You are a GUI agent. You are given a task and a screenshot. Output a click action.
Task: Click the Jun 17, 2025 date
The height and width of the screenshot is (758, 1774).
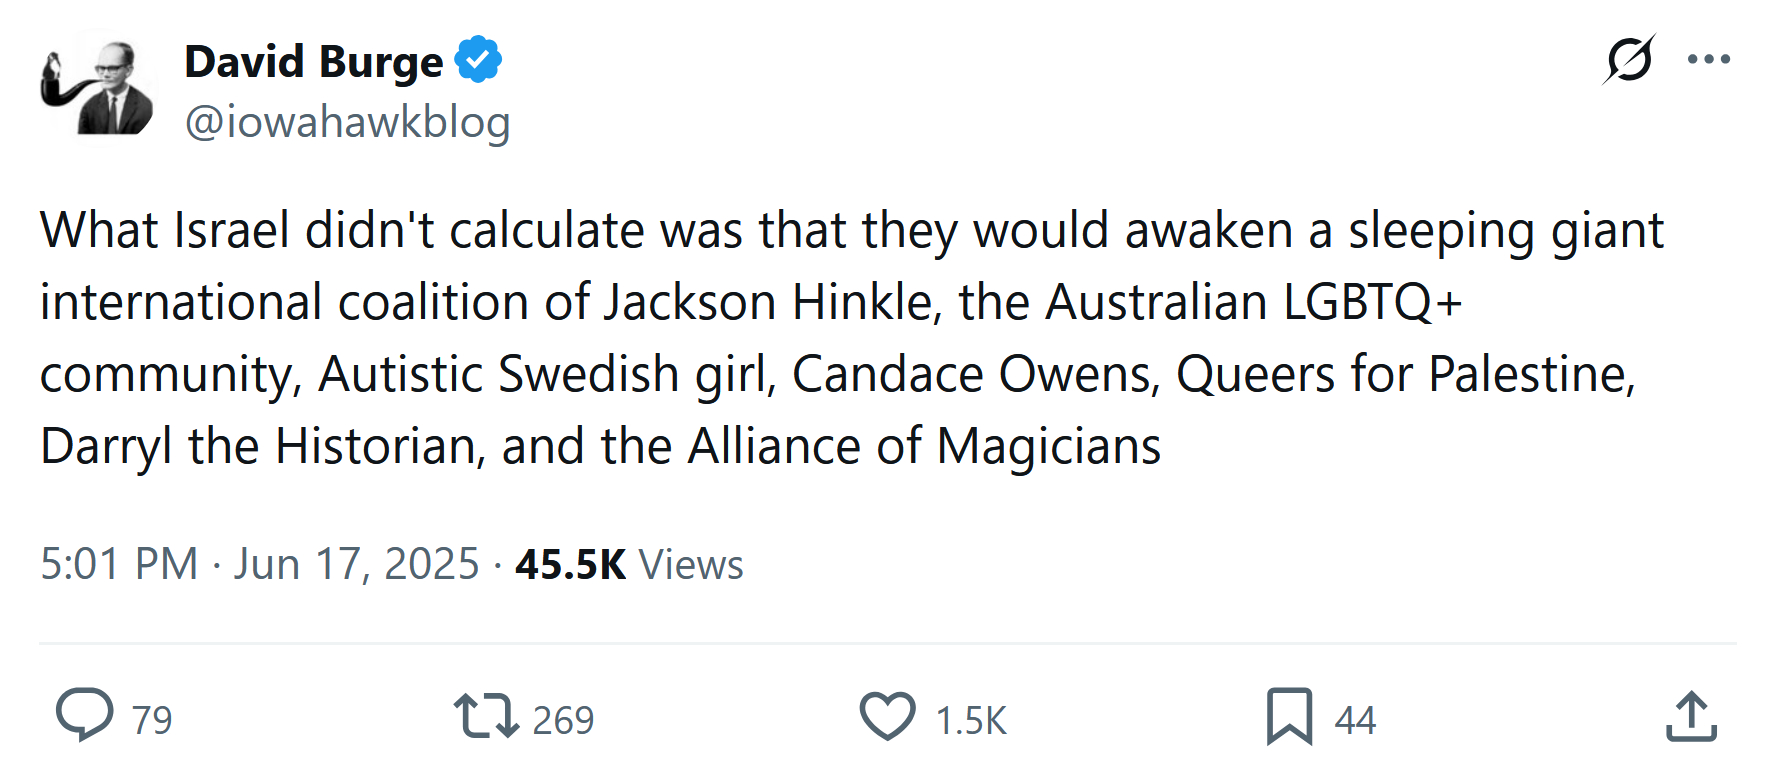click(357, 564)
